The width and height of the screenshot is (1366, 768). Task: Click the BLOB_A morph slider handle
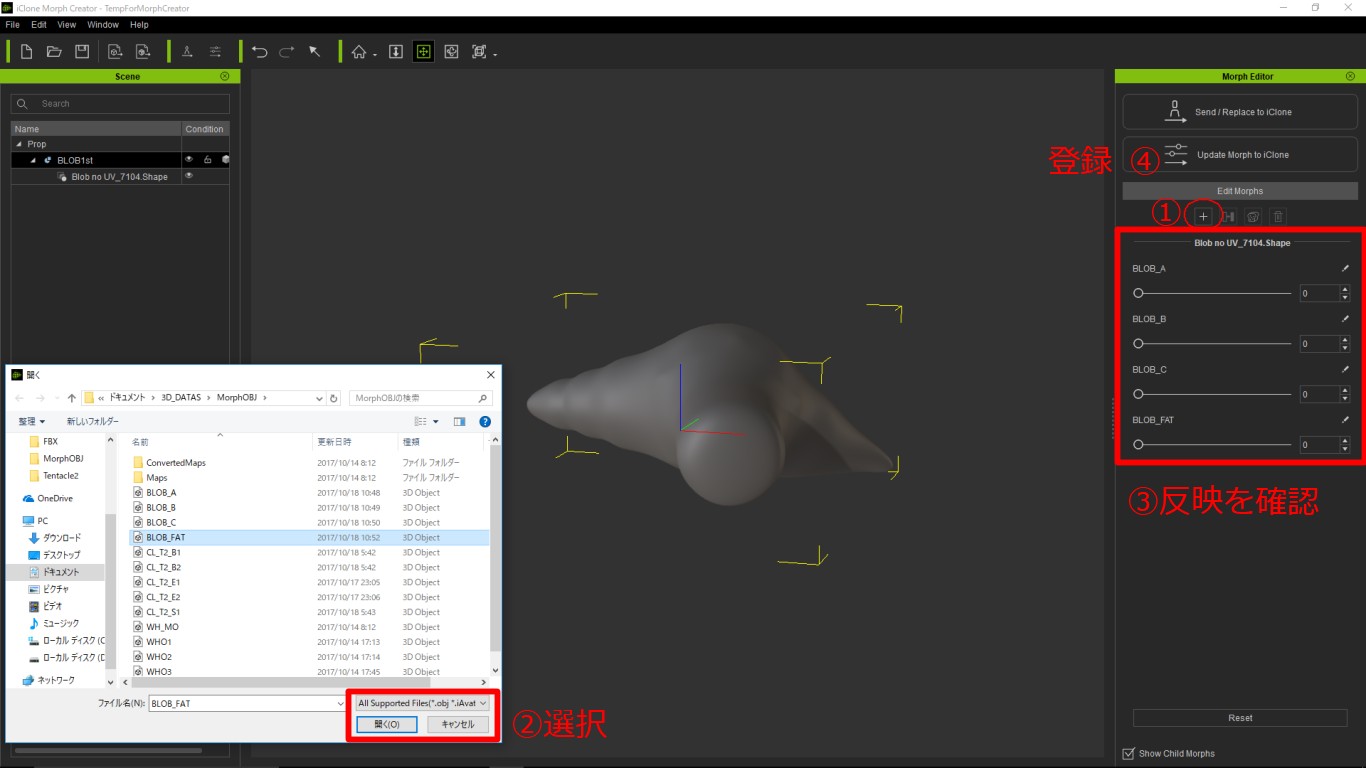pos(1138,293)
